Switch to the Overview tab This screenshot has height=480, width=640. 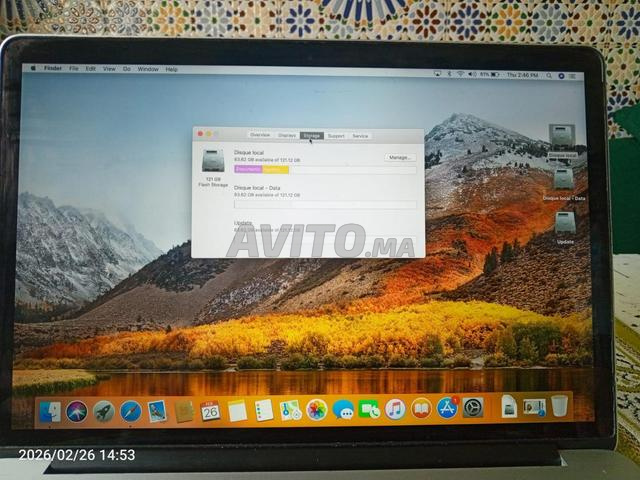(x=260, y=135)
